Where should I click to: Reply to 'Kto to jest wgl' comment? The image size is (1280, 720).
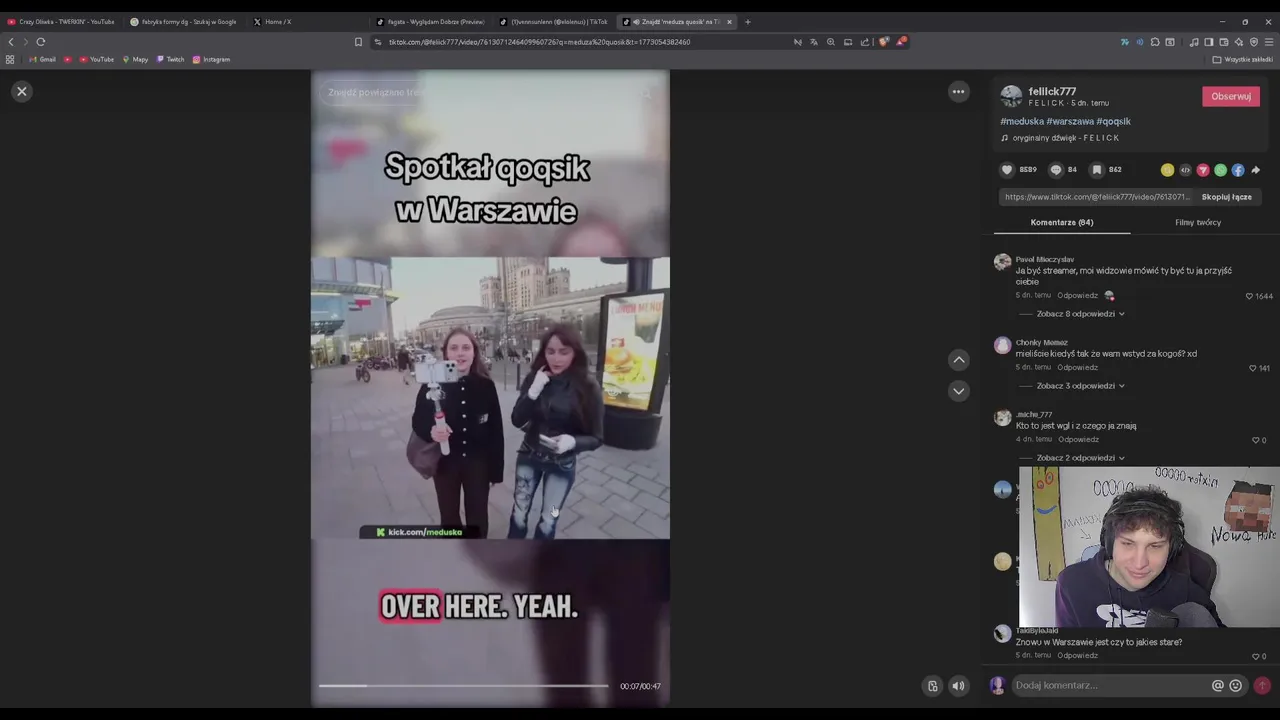tap(1078, 439)
